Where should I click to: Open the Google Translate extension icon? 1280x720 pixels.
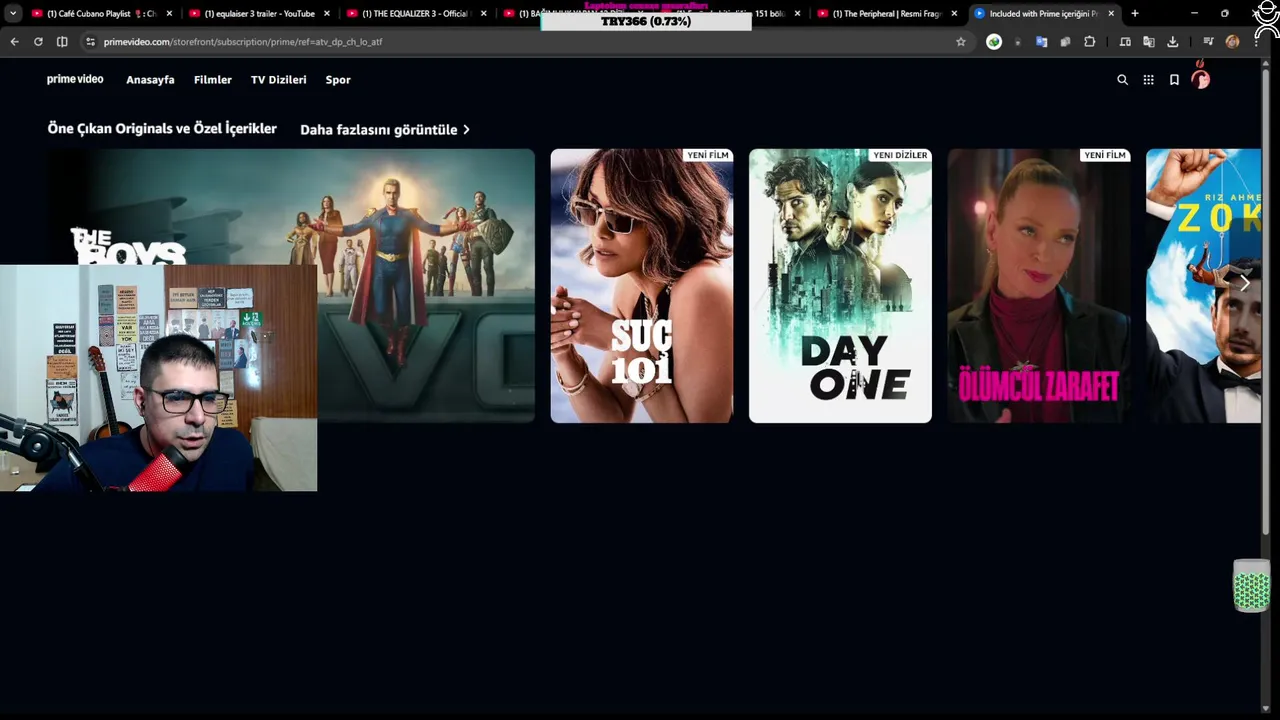(x=1041, y=42)
